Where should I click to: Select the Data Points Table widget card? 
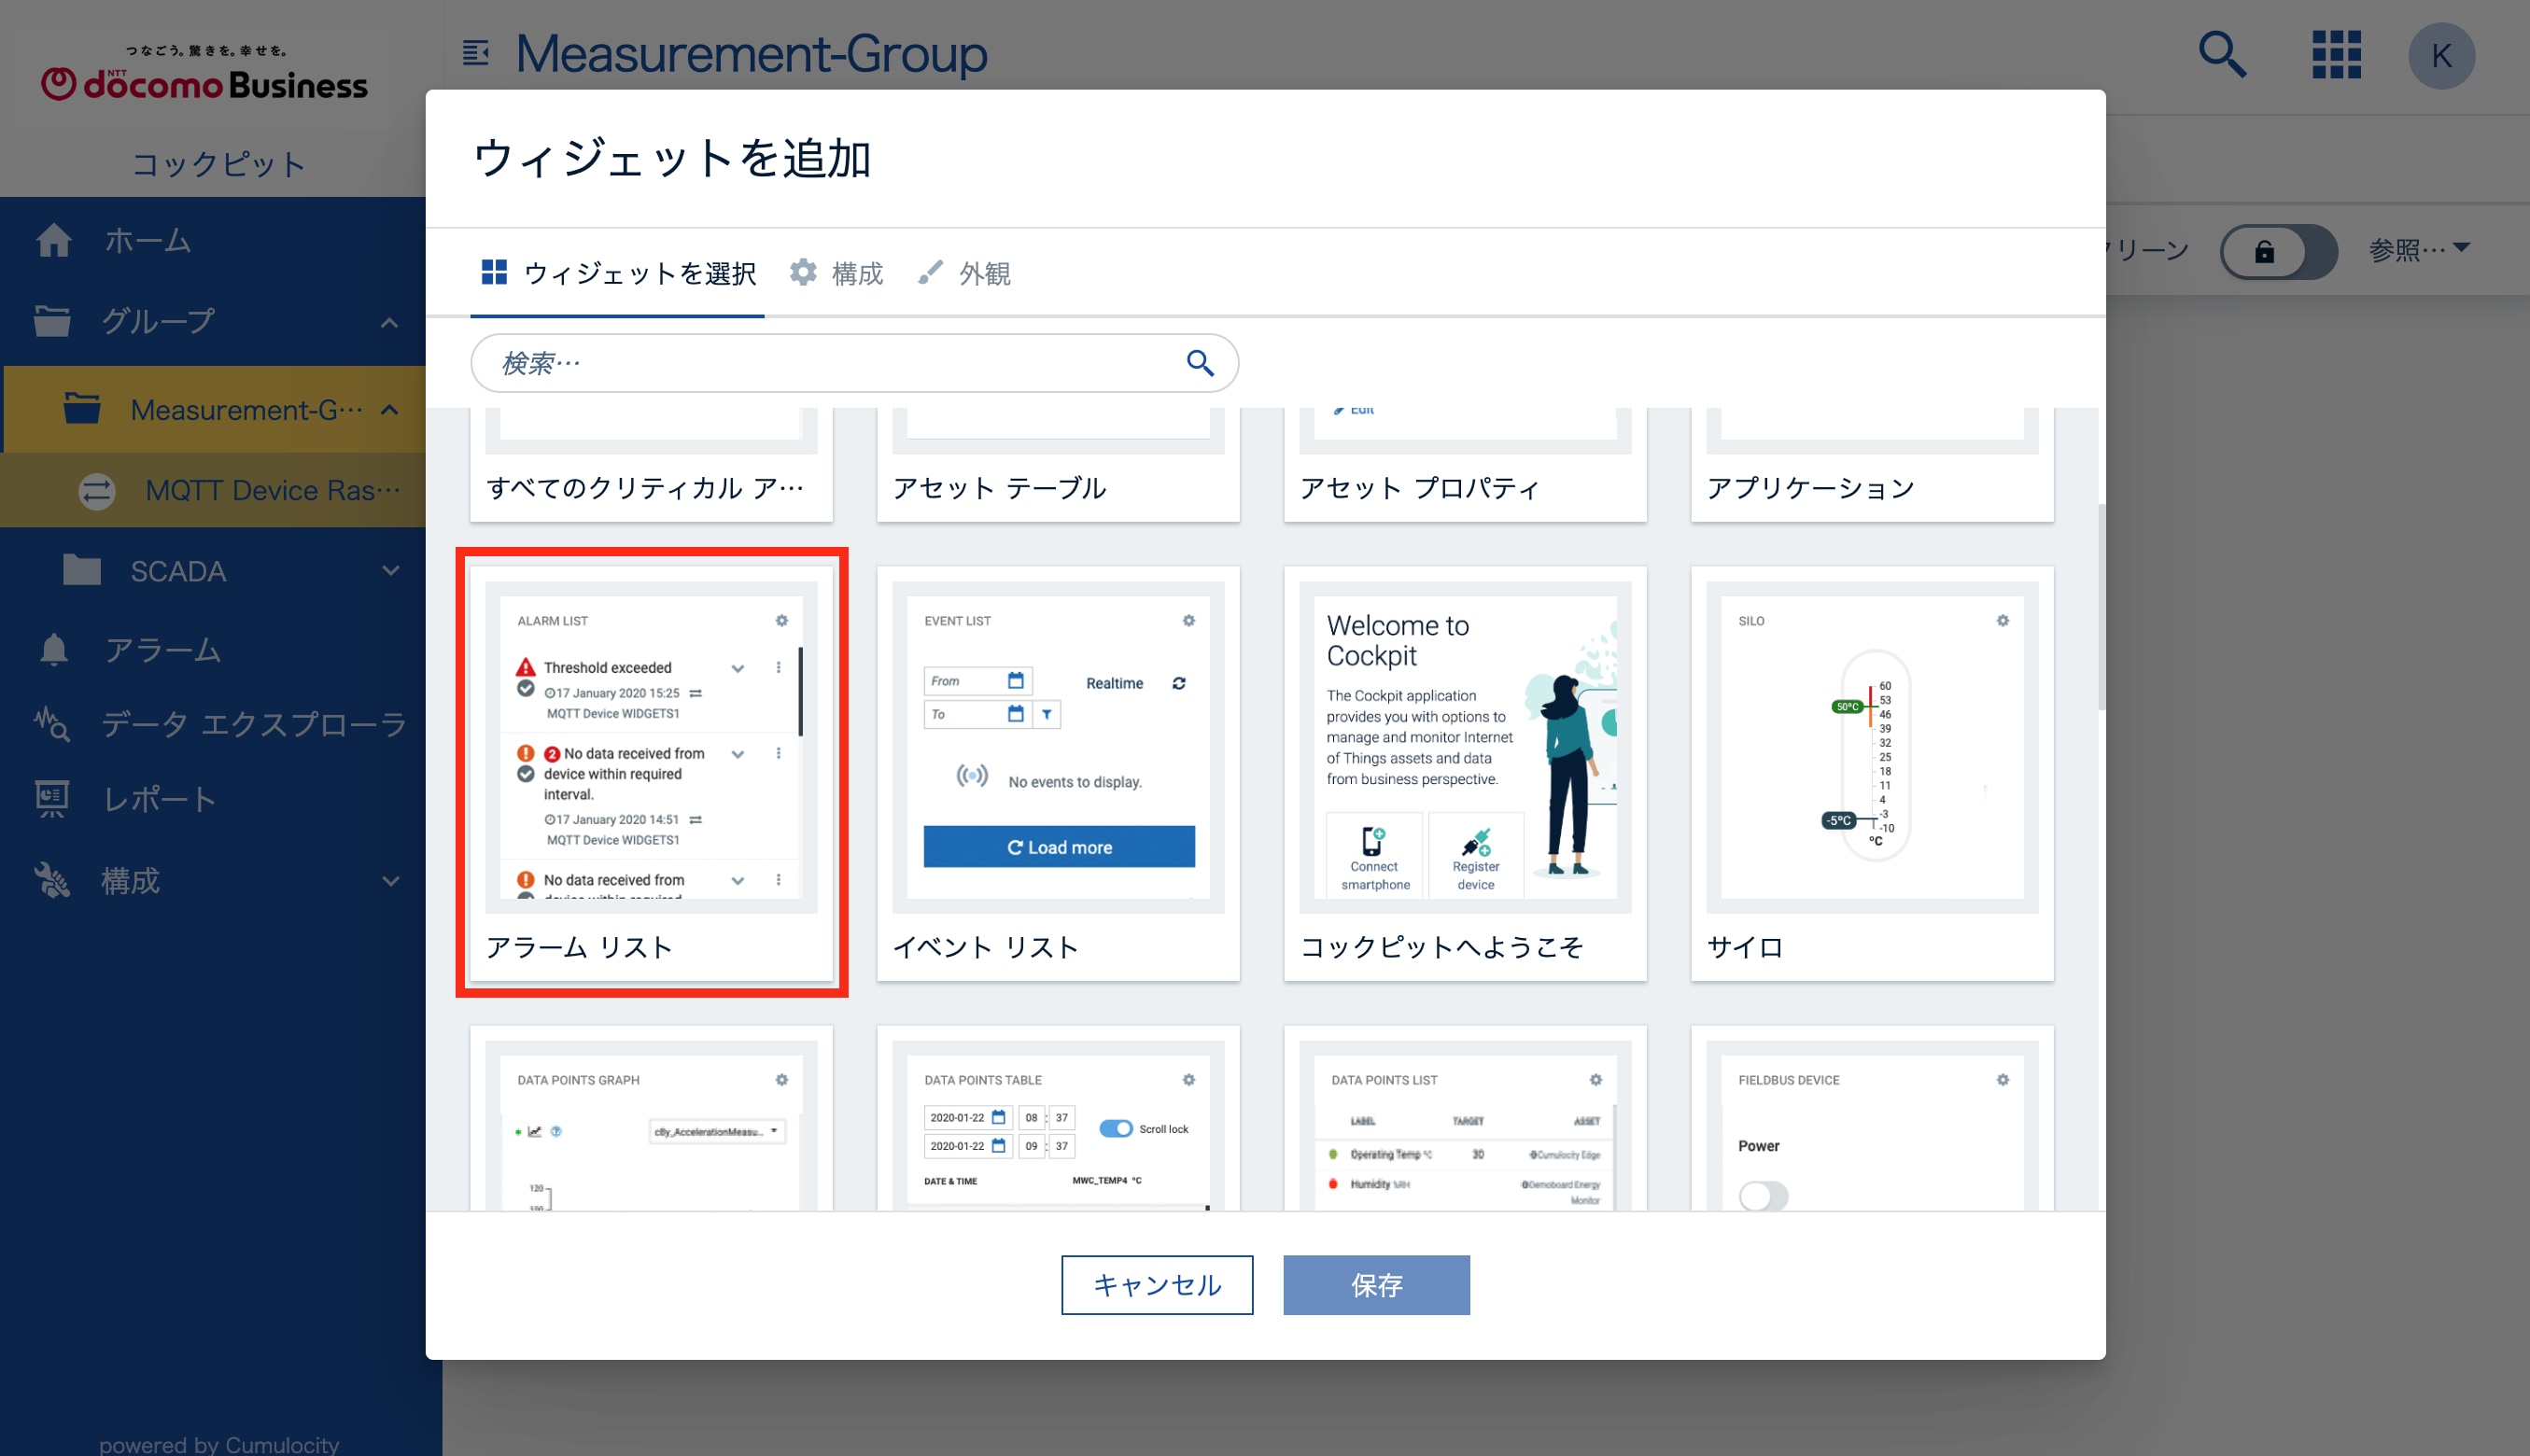tap(1058, 1118)
